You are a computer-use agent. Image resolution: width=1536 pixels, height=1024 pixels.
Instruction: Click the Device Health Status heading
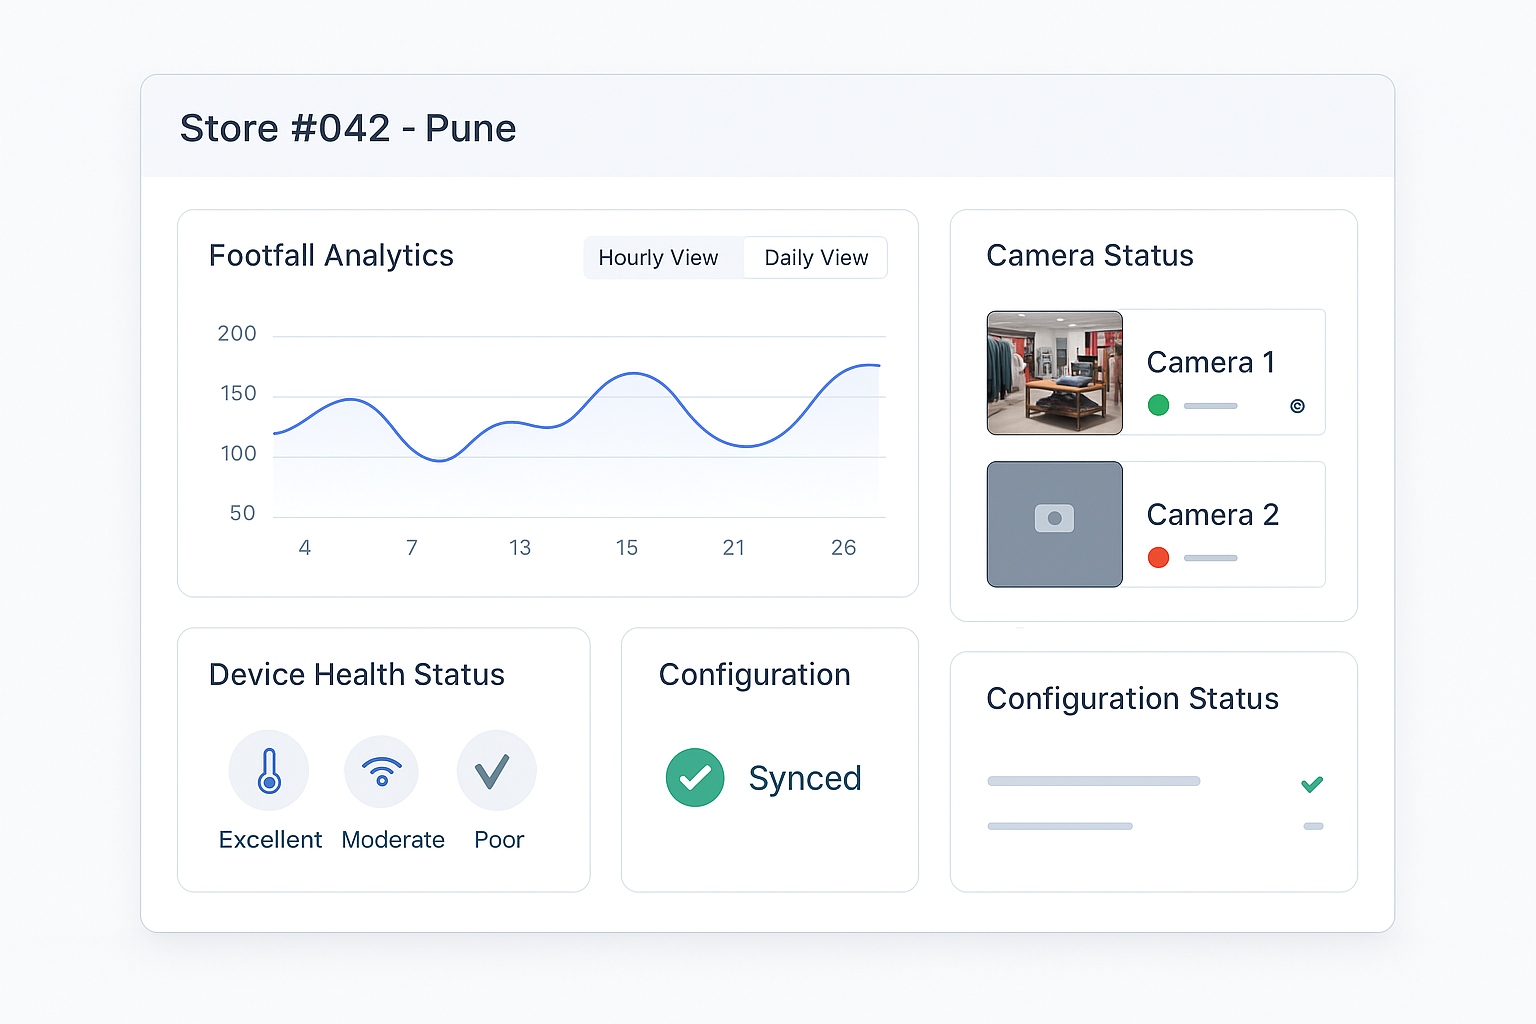(357, 675)
